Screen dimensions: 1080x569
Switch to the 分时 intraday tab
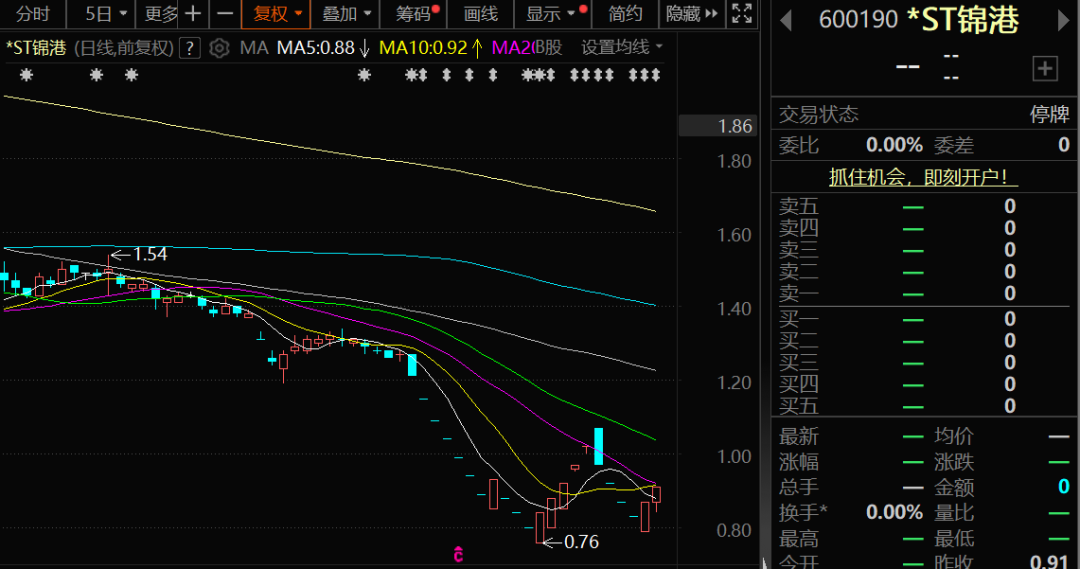[33, 14]
